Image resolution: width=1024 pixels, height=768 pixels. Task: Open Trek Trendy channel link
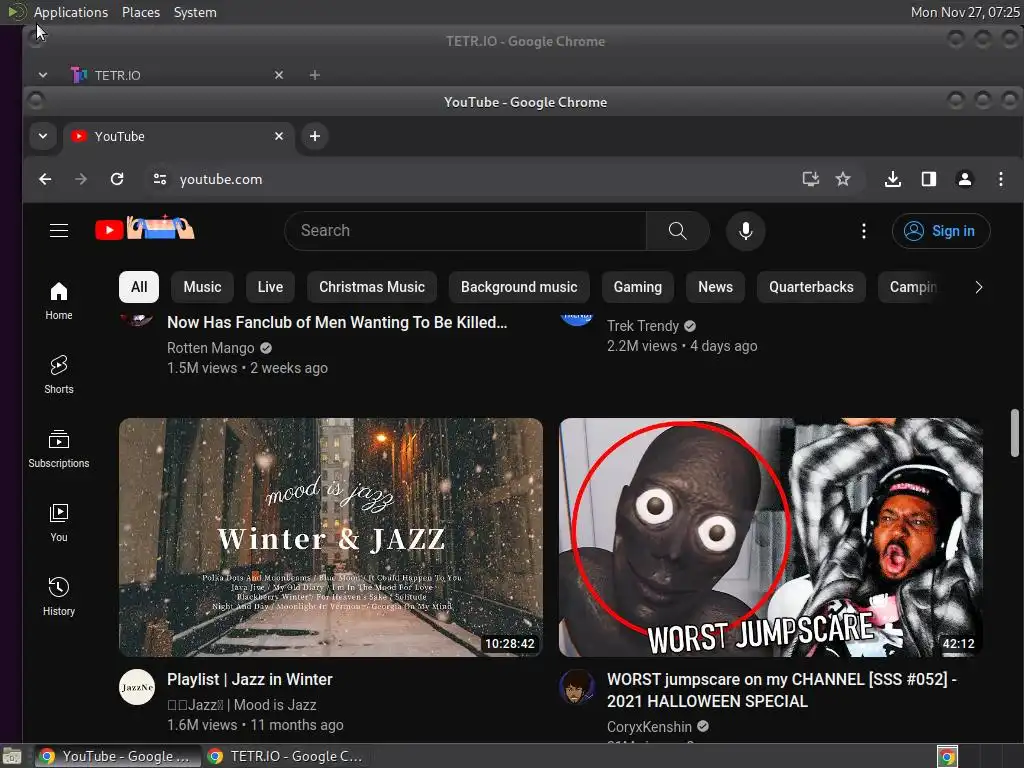point(643,326)
